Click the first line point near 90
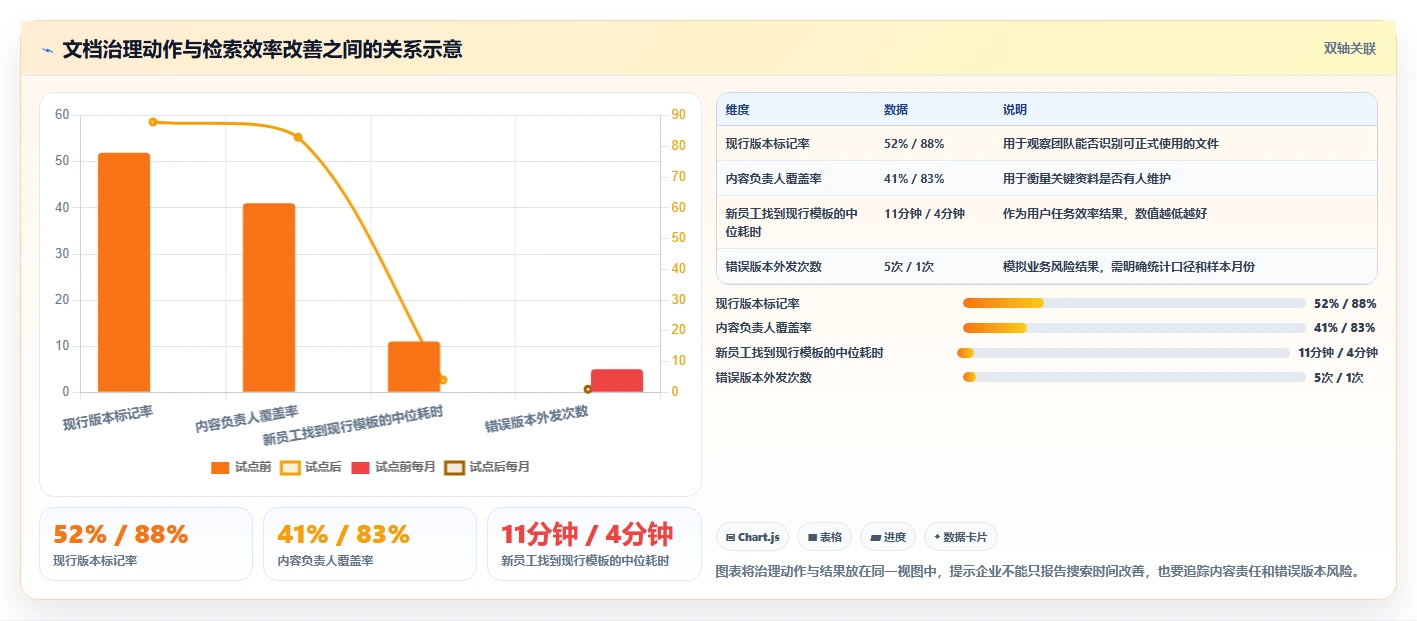 tap(153, 122)
